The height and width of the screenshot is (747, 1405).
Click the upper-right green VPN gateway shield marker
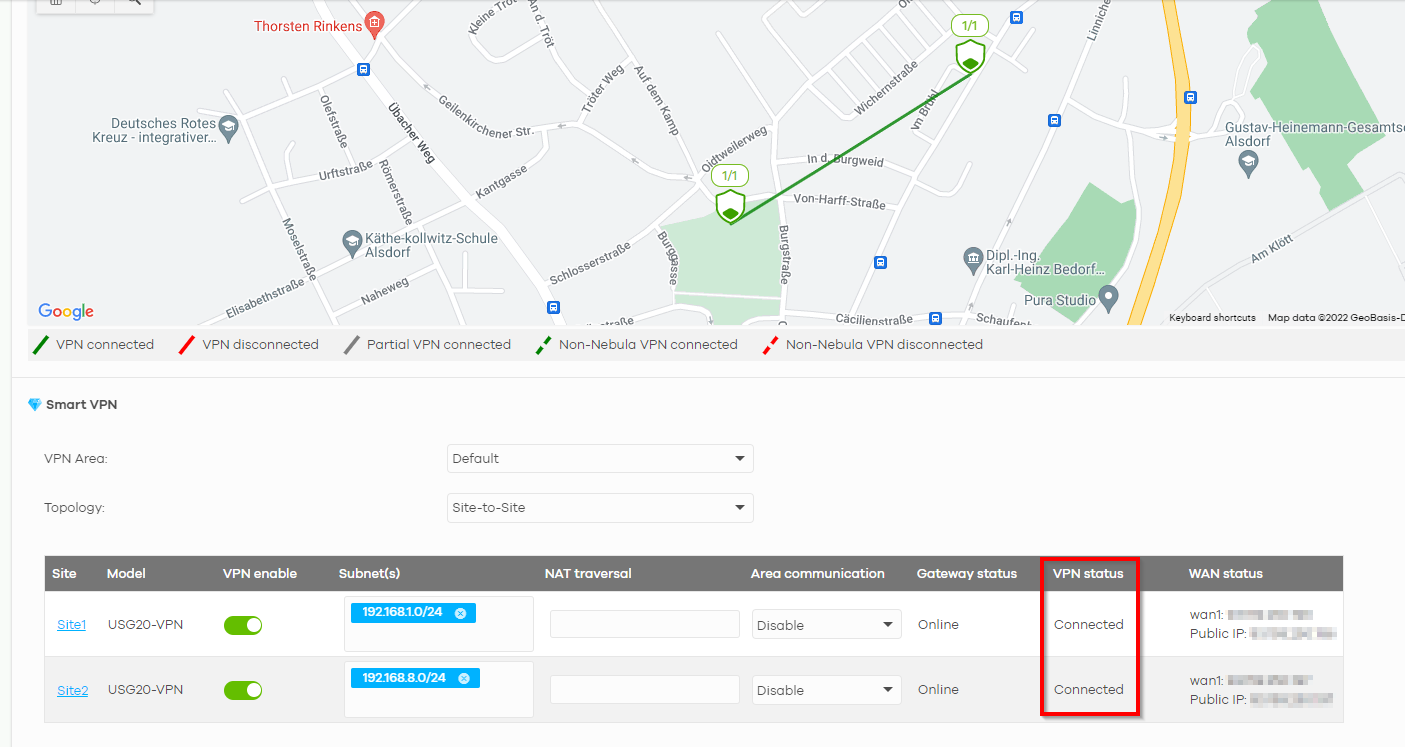coord(970,56)
